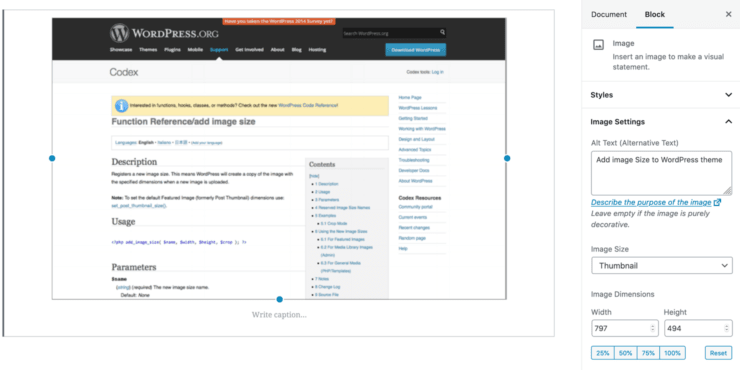
Task: Click the Image block icon
Action: [x=598, y=45]
